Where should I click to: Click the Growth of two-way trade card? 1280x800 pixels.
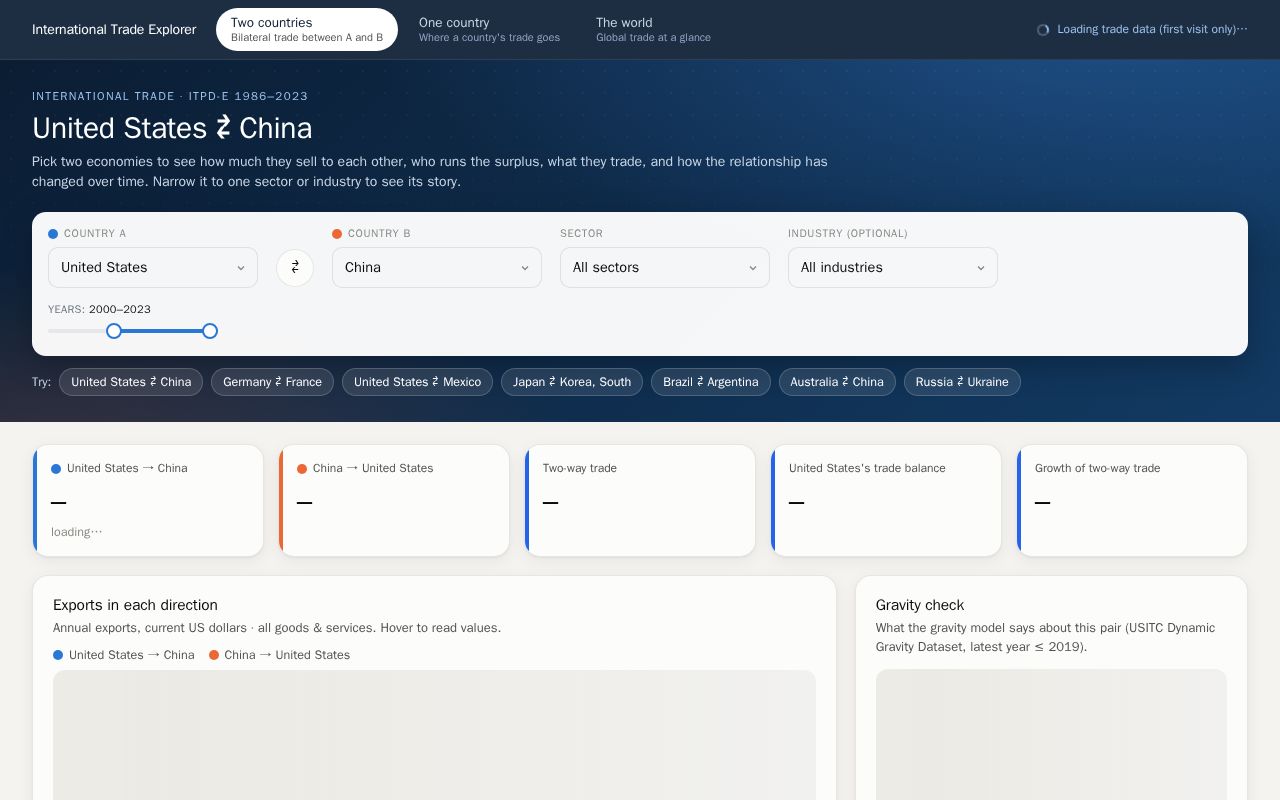coord(1132,500)
